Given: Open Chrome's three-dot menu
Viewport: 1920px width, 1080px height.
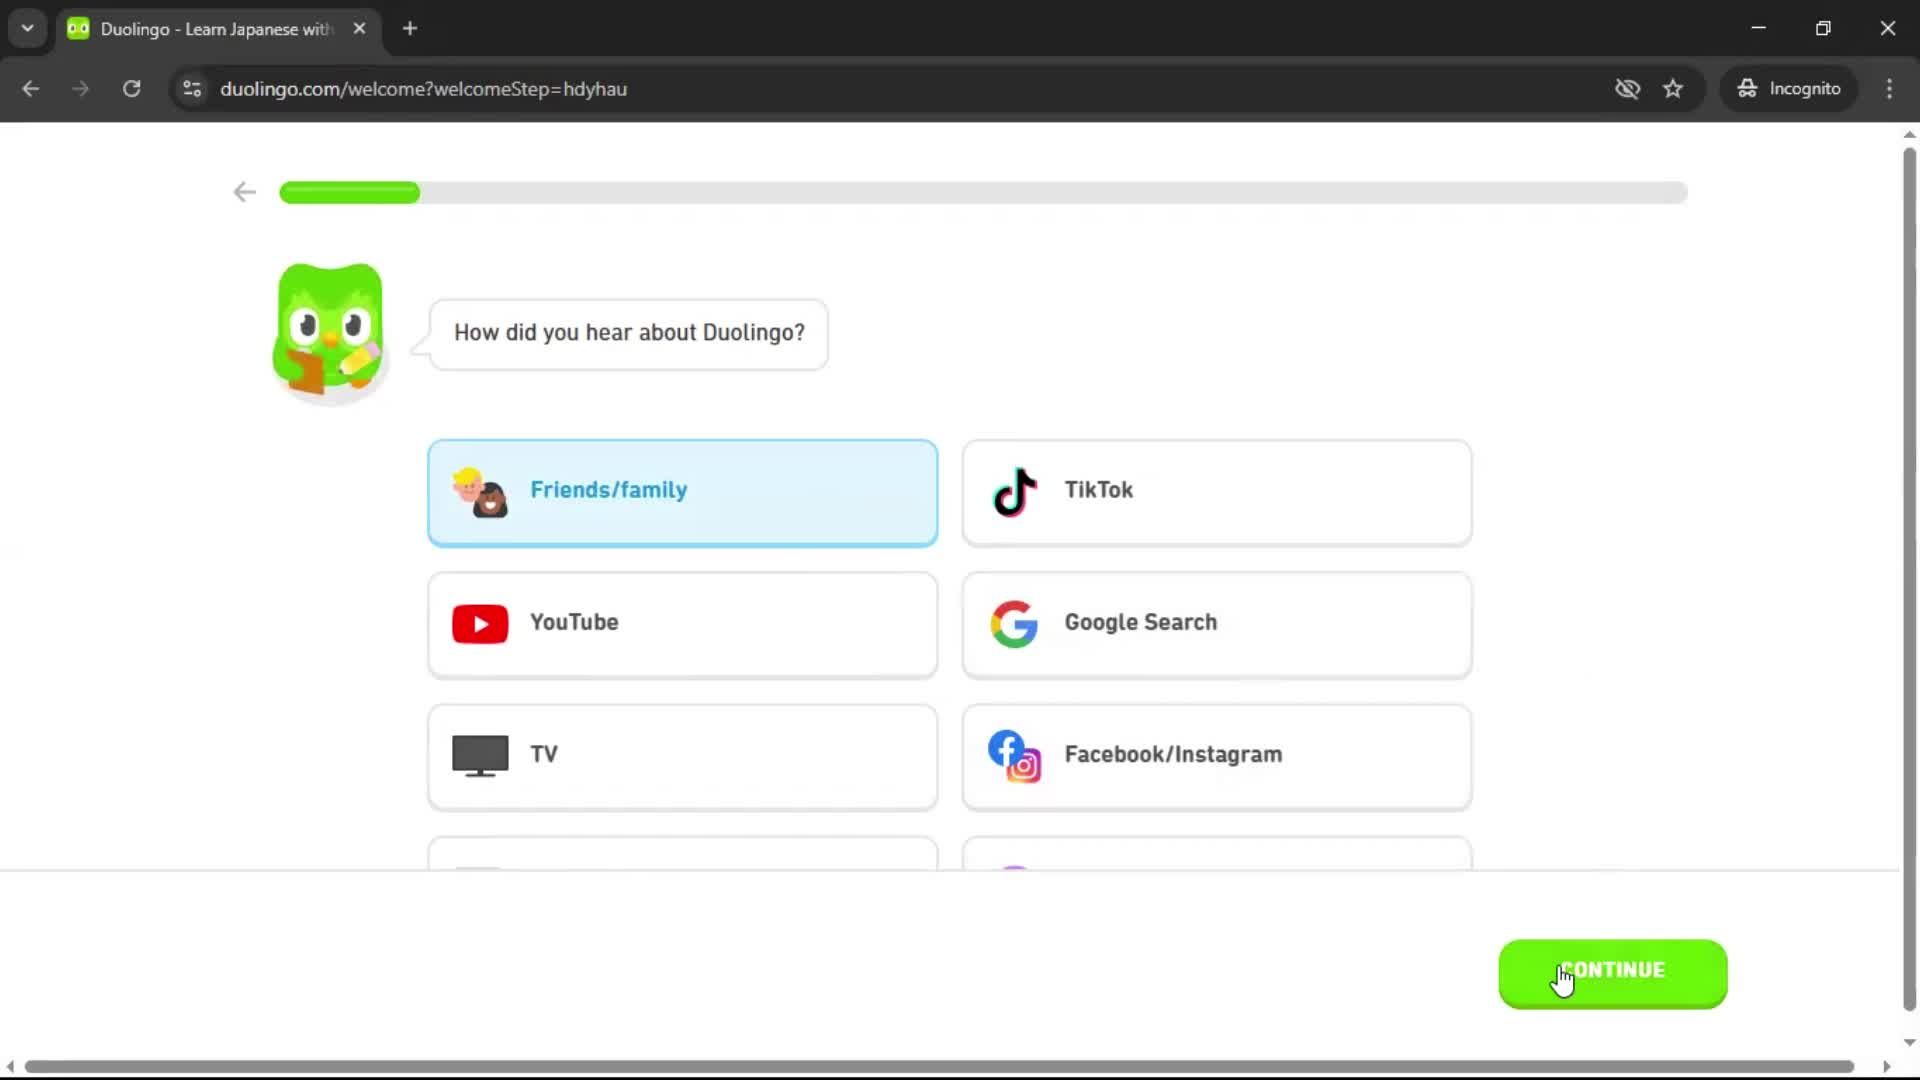Looking at the screenshot, I should (1889, 88).
